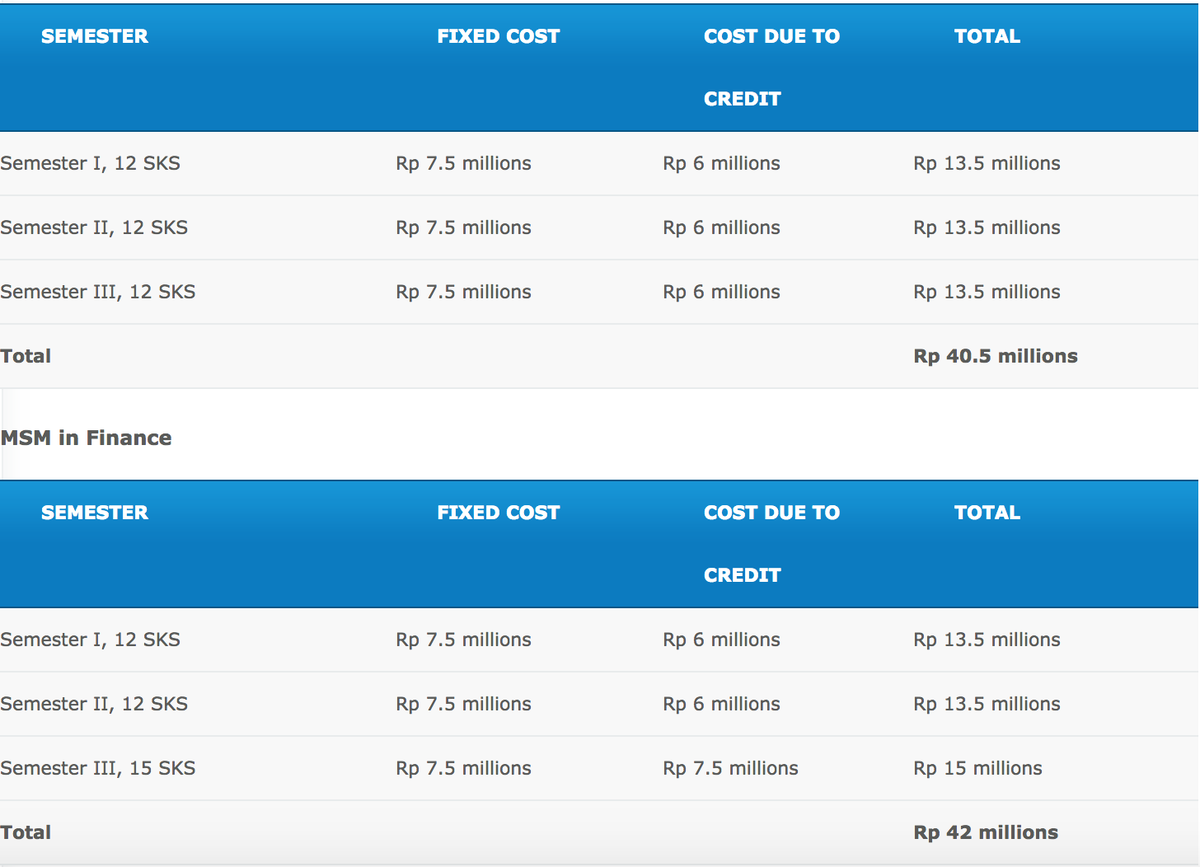Click Semester II fixed cost in MSM Finance table
The height and width of the screenshot is (867, 1200).
[x=463, y=703]
